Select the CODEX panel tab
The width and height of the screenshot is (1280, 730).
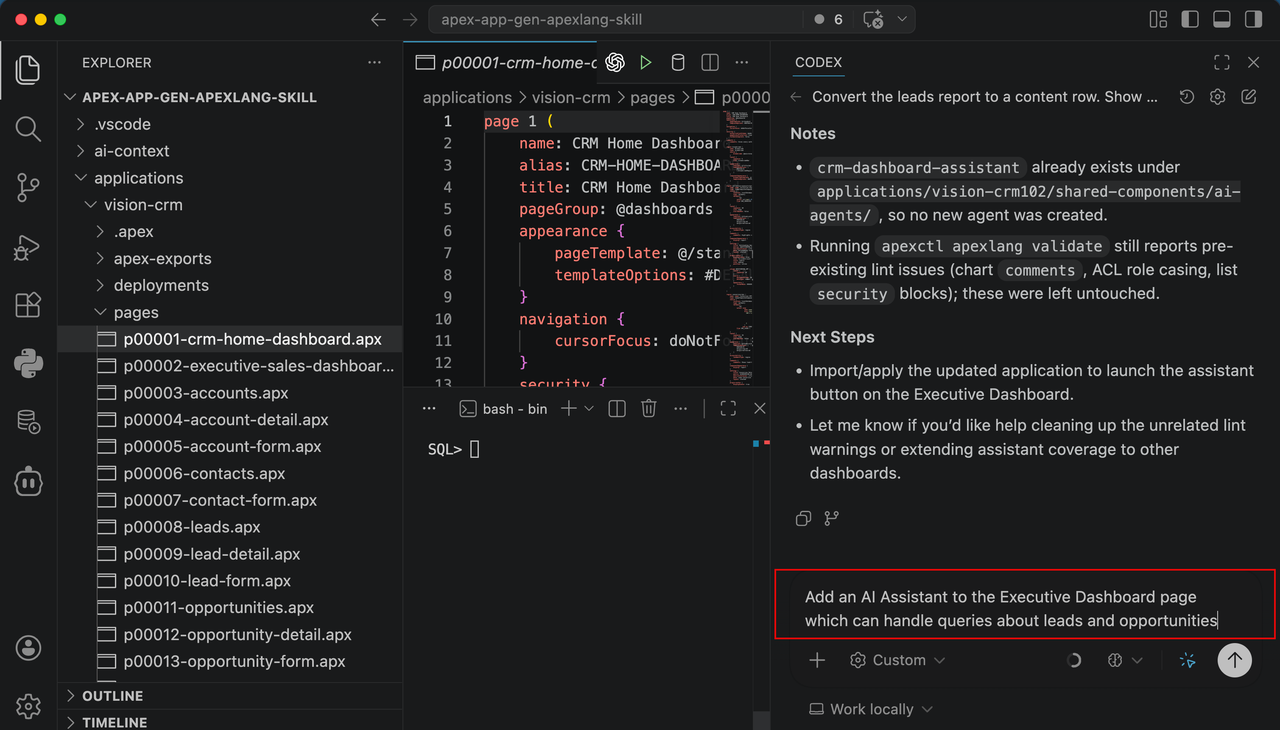pos(818,62)
